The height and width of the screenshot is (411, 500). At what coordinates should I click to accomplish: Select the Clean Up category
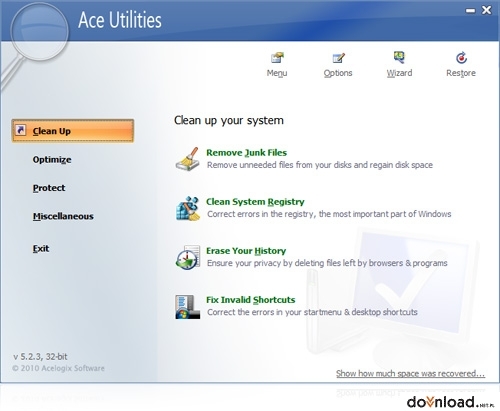73,131
